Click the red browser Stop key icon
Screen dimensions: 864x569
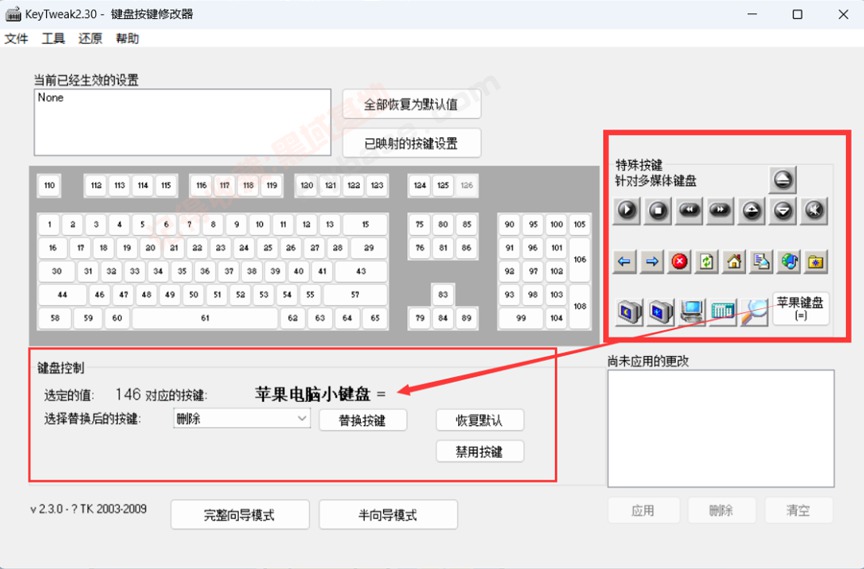click(679, 262)
